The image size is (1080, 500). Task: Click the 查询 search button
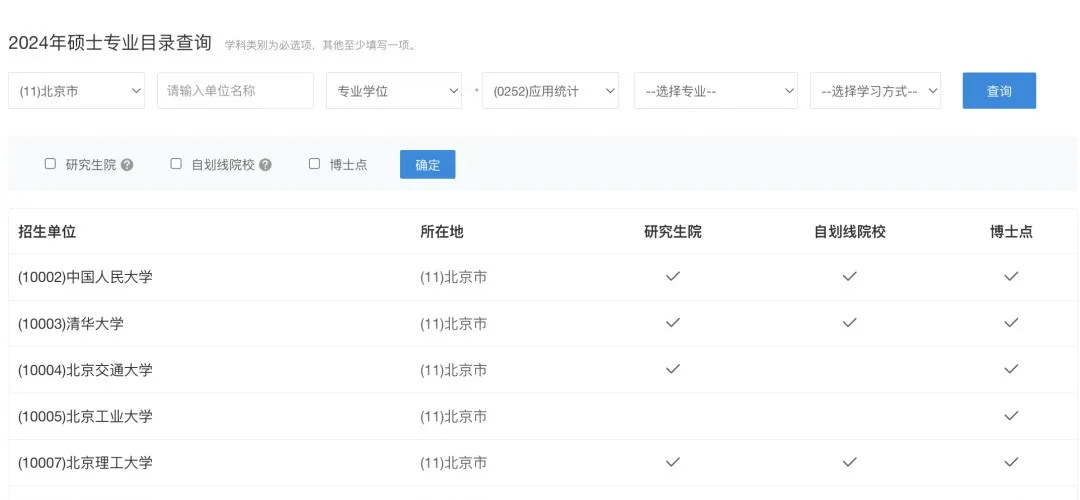[x=999, y=91]
